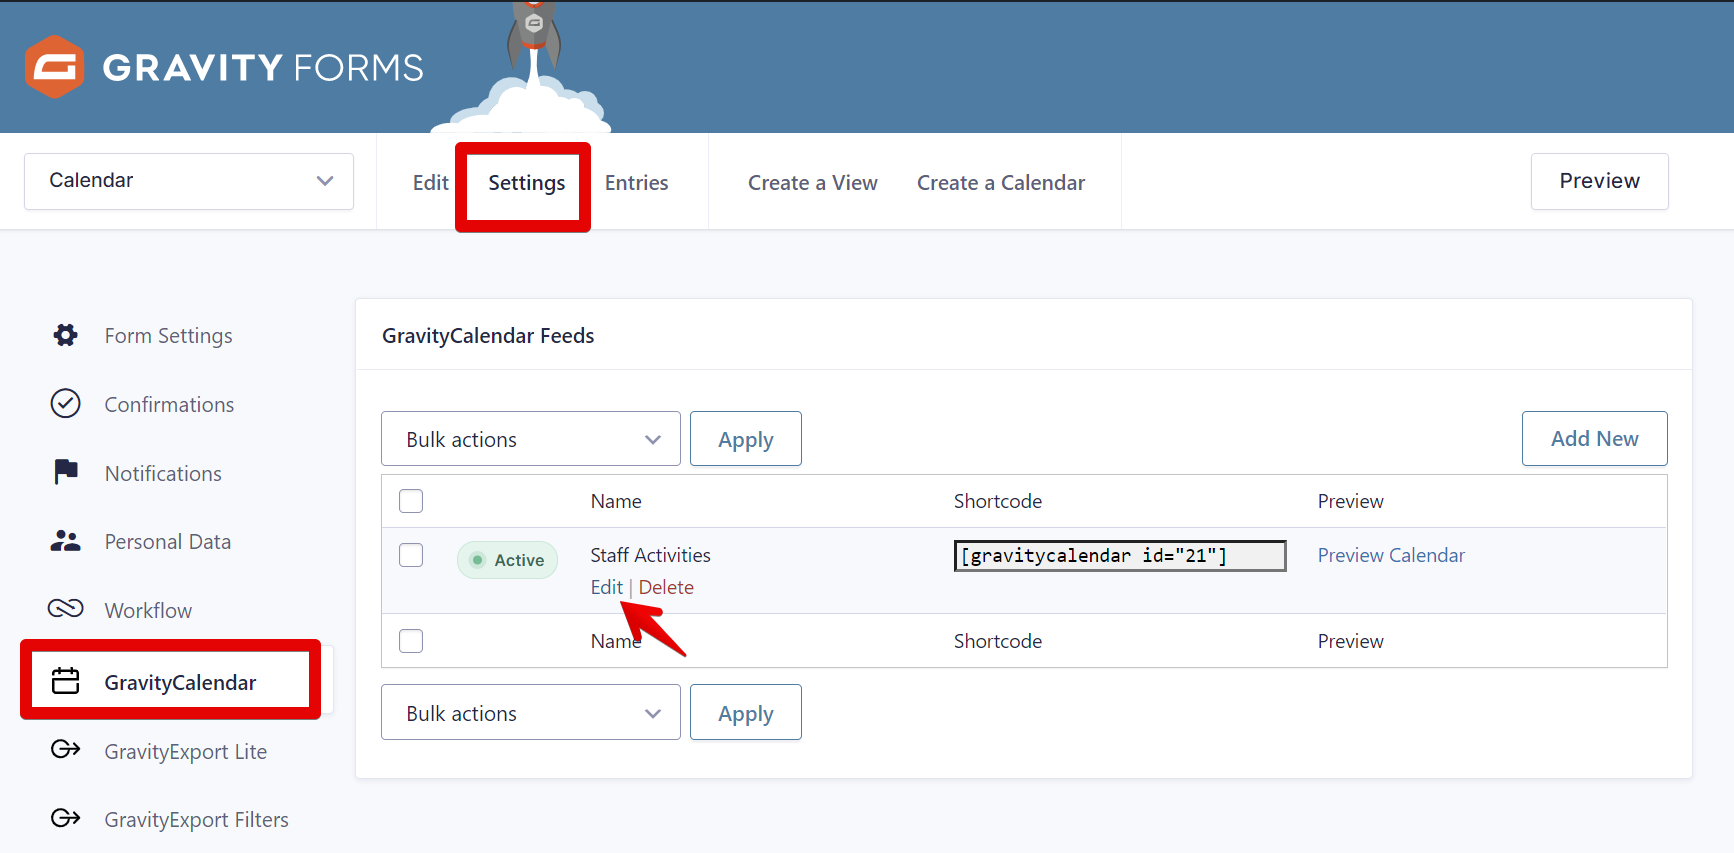
Task: Open the bottom Bulk actions dropdown
Action: [x=531, y=713]
